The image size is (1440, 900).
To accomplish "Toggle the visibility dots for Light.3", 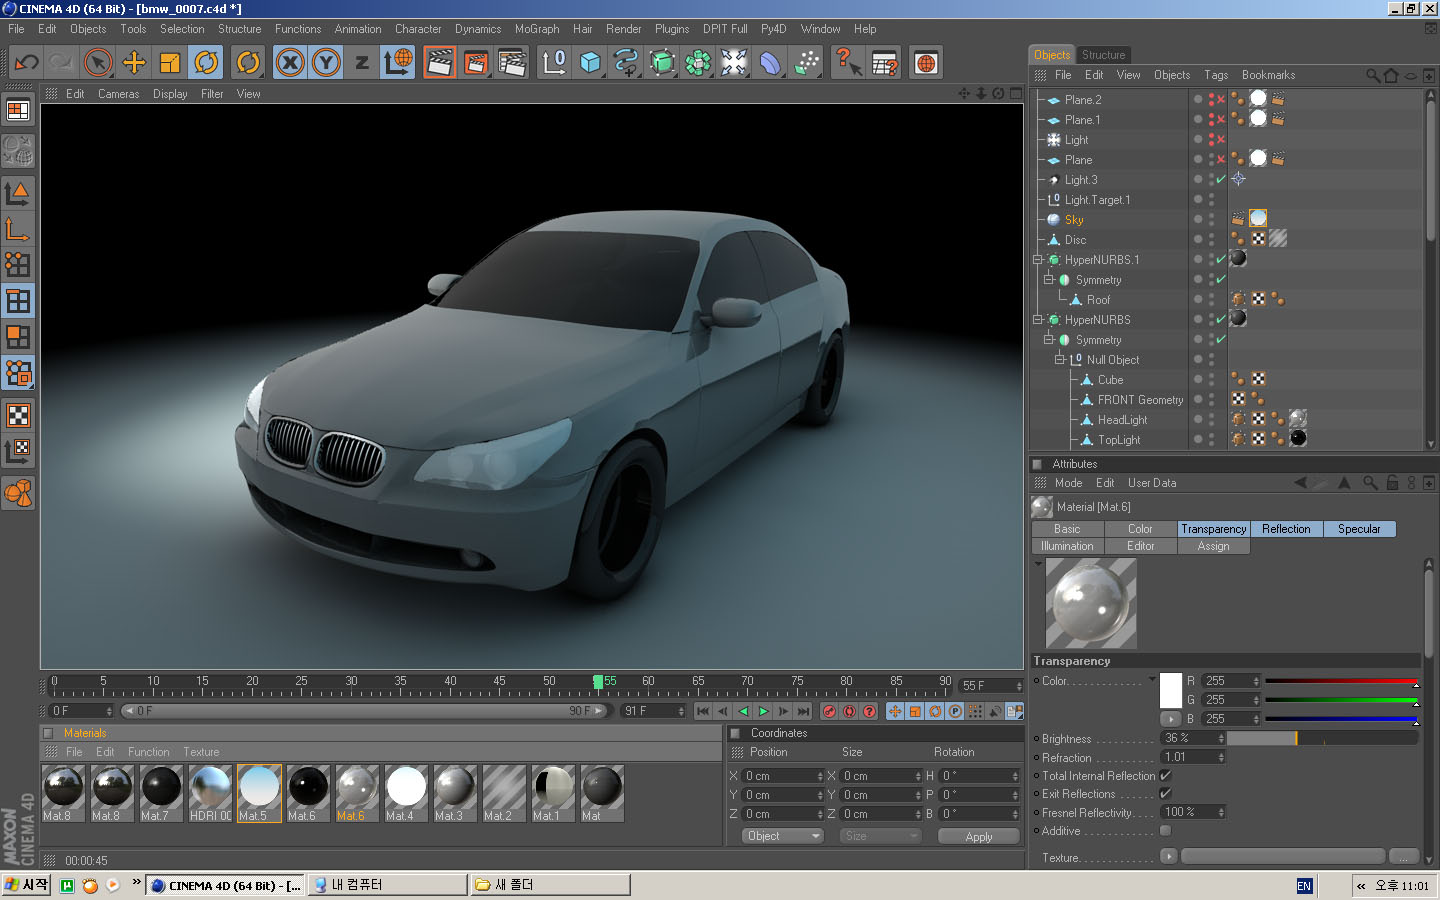I will point(1211,179).
